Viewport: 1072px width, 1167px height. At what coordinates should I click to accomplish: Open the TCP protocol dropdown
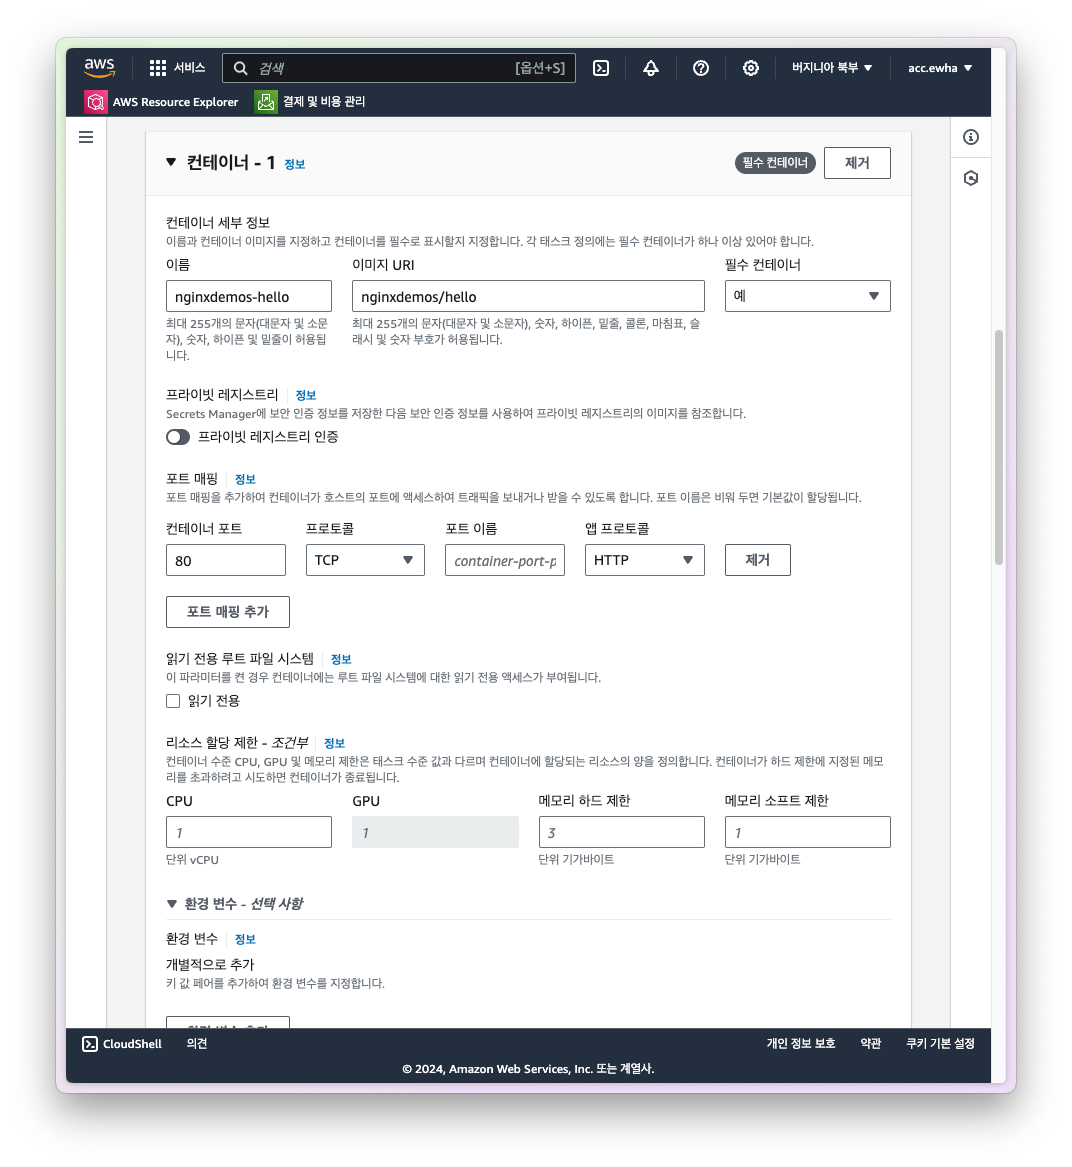click(x=365, y=560)
